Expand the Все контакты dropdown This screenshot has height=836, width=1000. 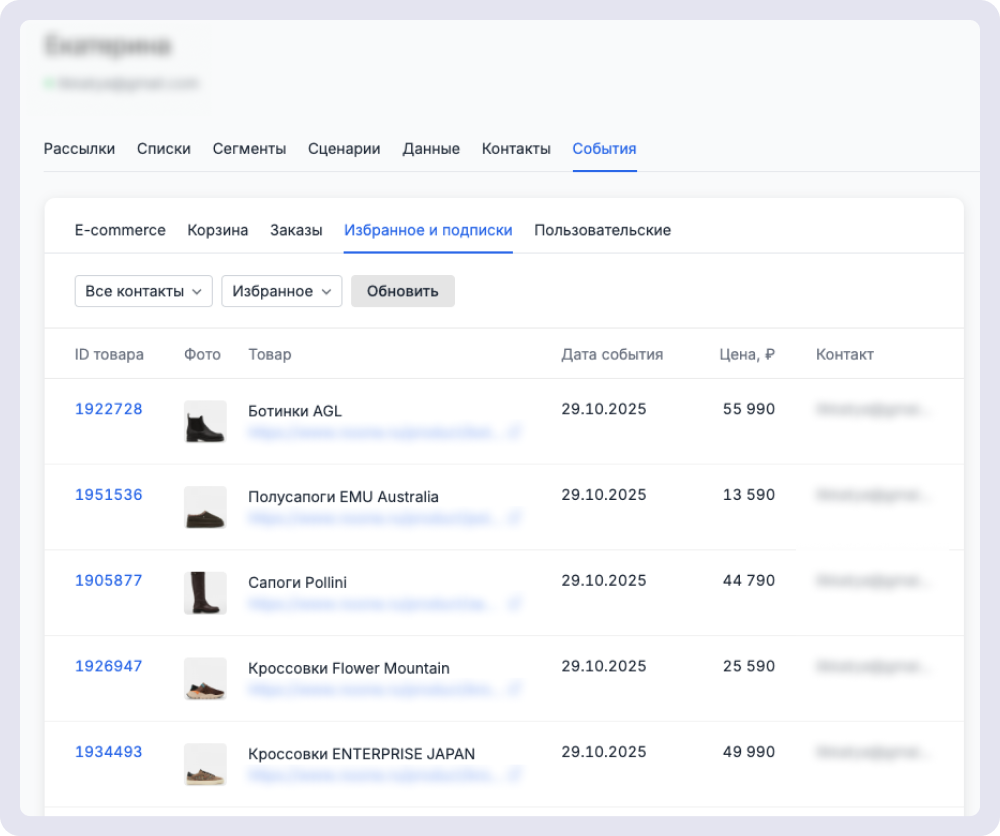click(x=143, y=291)
